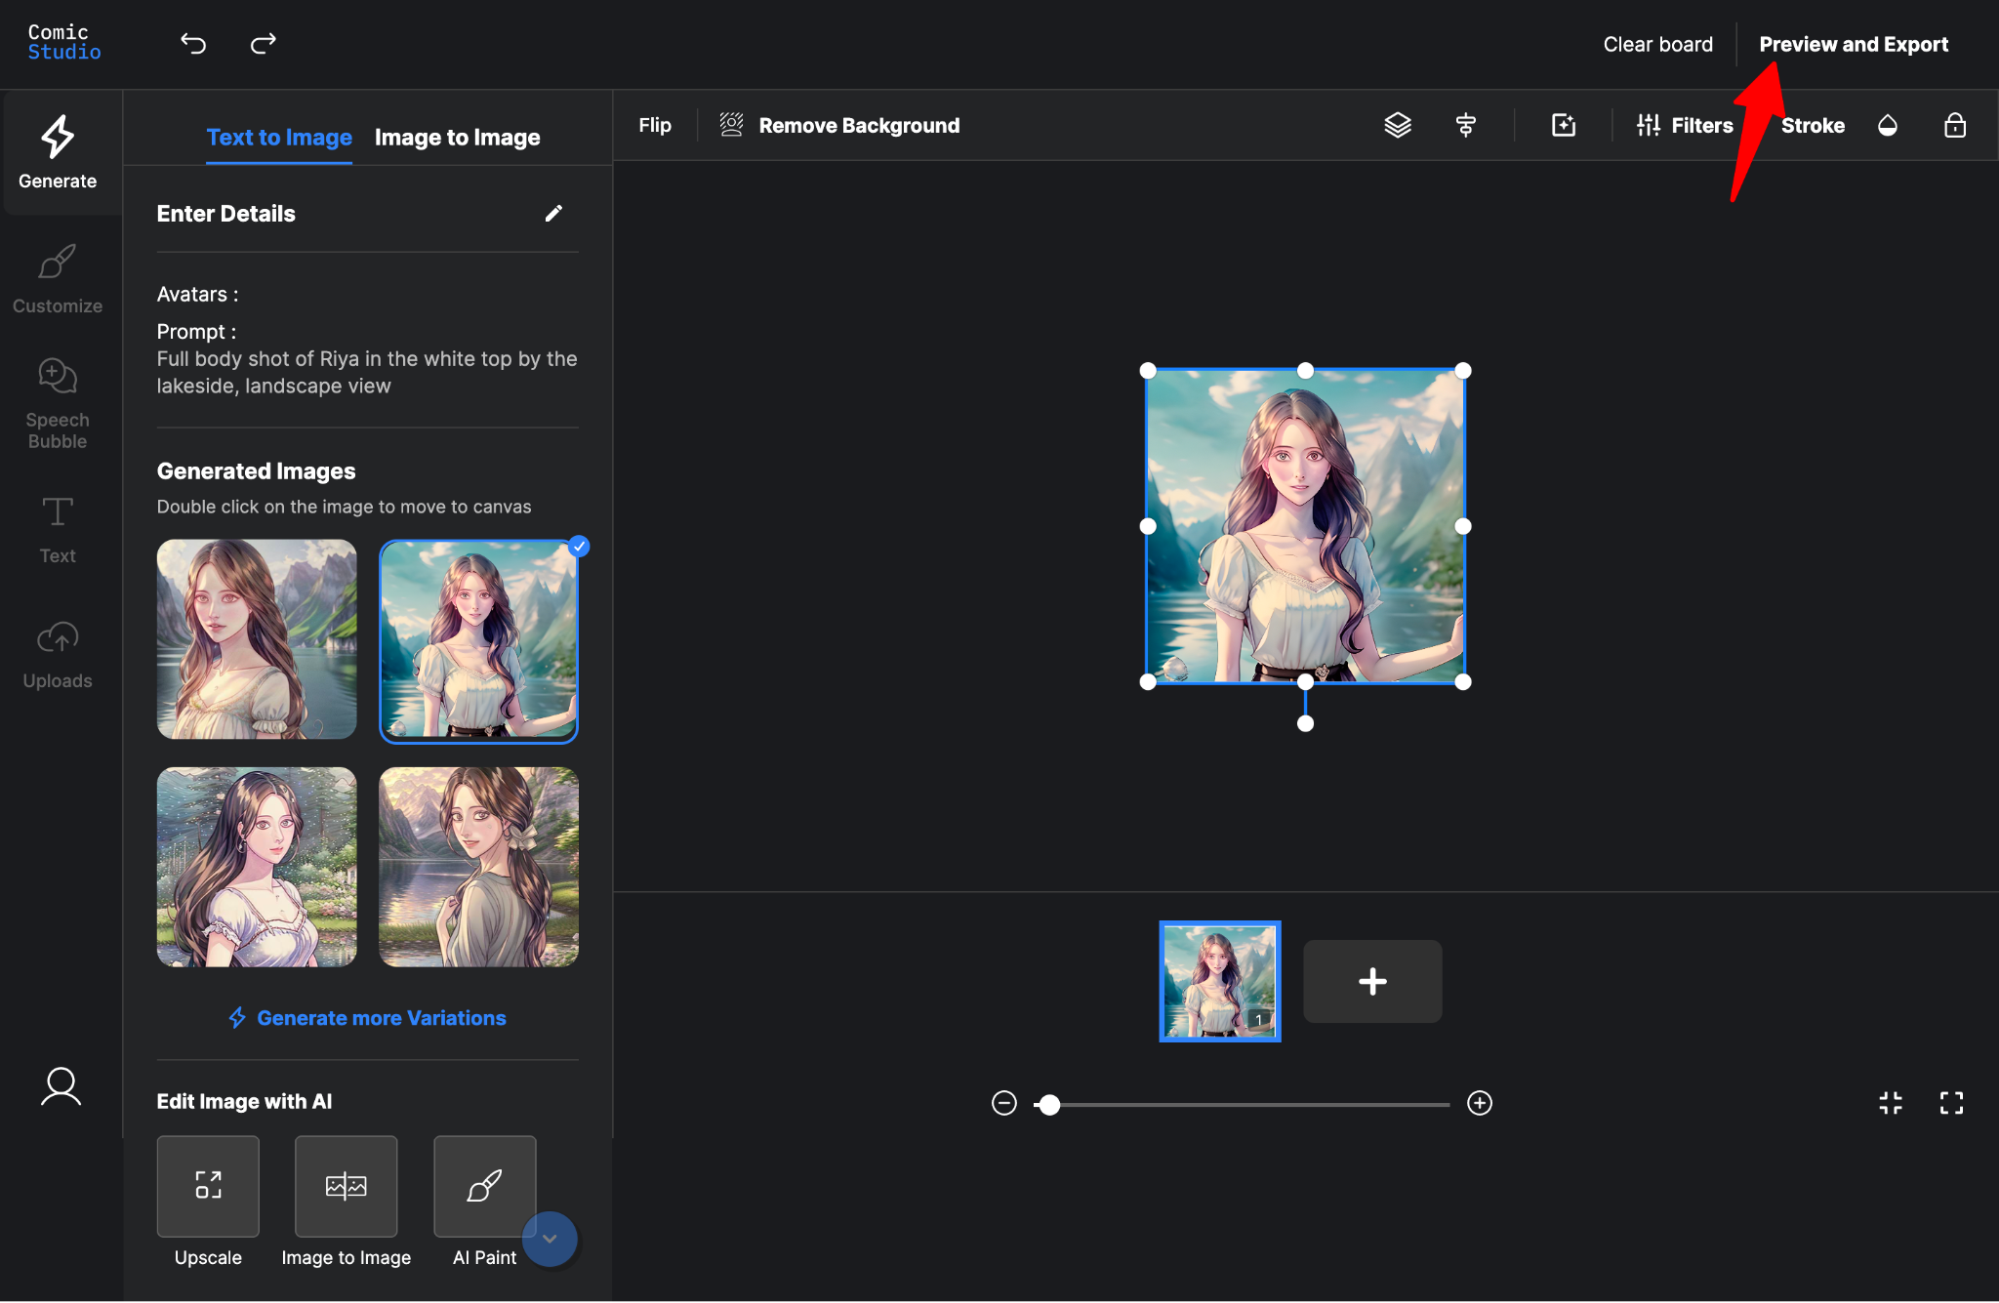The width and height of the screenshot is (1999, 1303).
Task: Click the align center icon
Action: 1465,125
